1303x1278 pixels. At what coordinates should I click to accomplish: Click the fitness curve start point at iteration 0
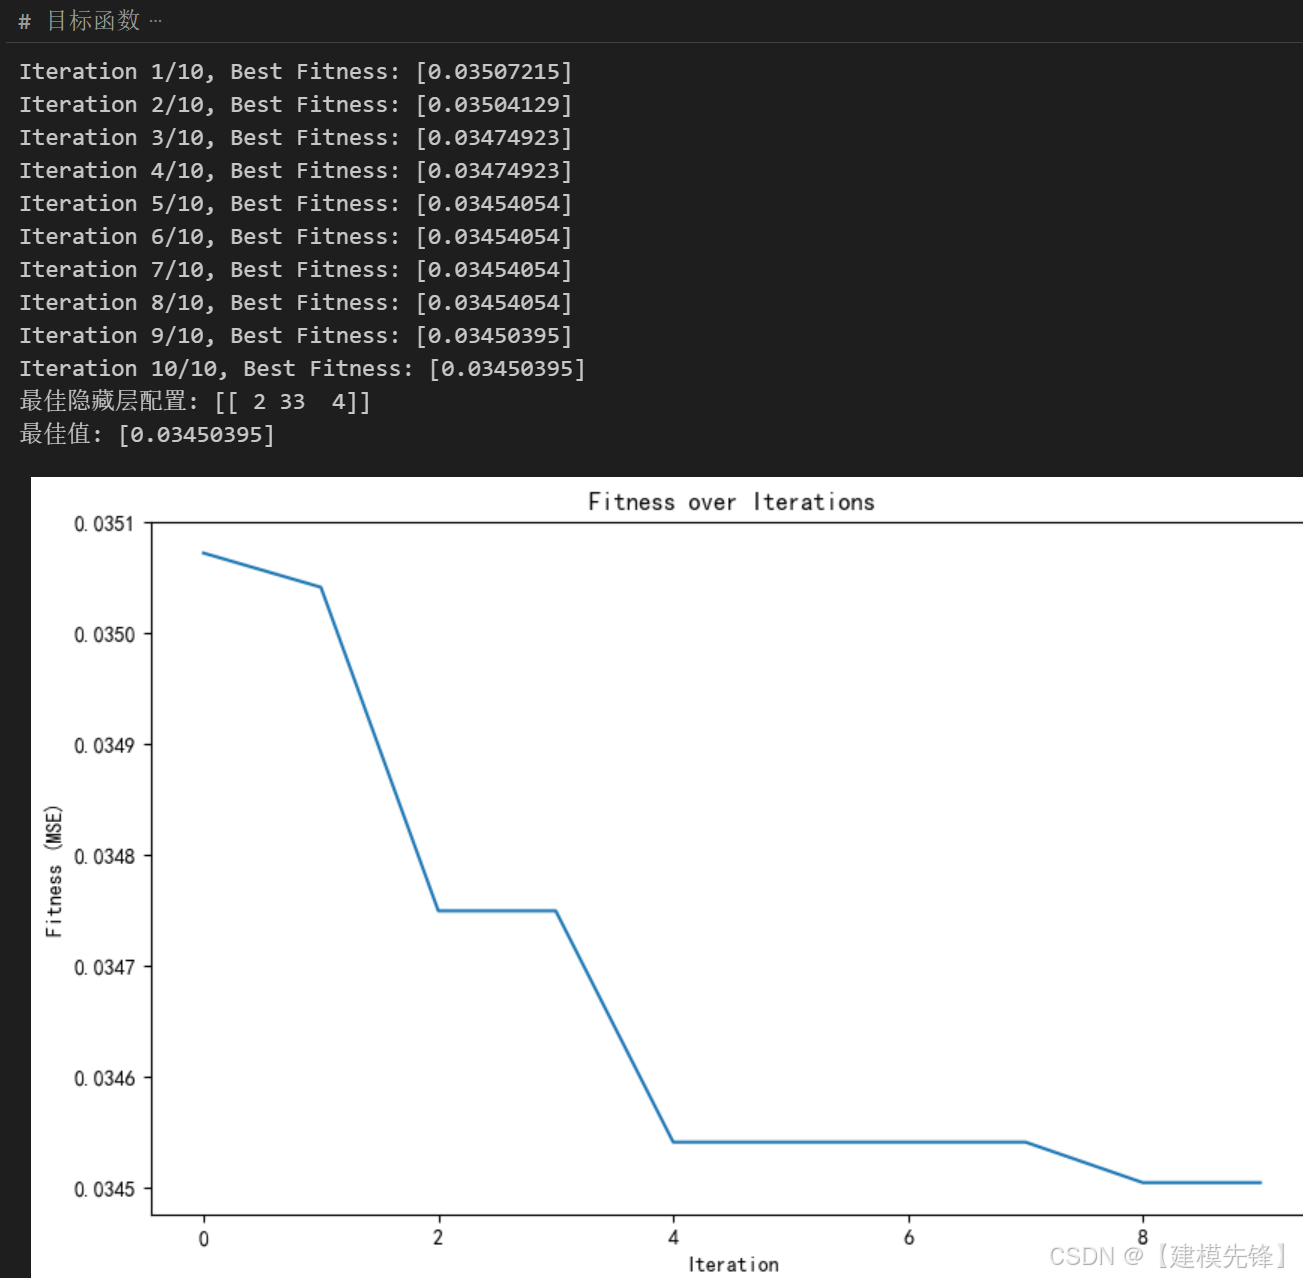pyautogui.click(x=204, y=553)
